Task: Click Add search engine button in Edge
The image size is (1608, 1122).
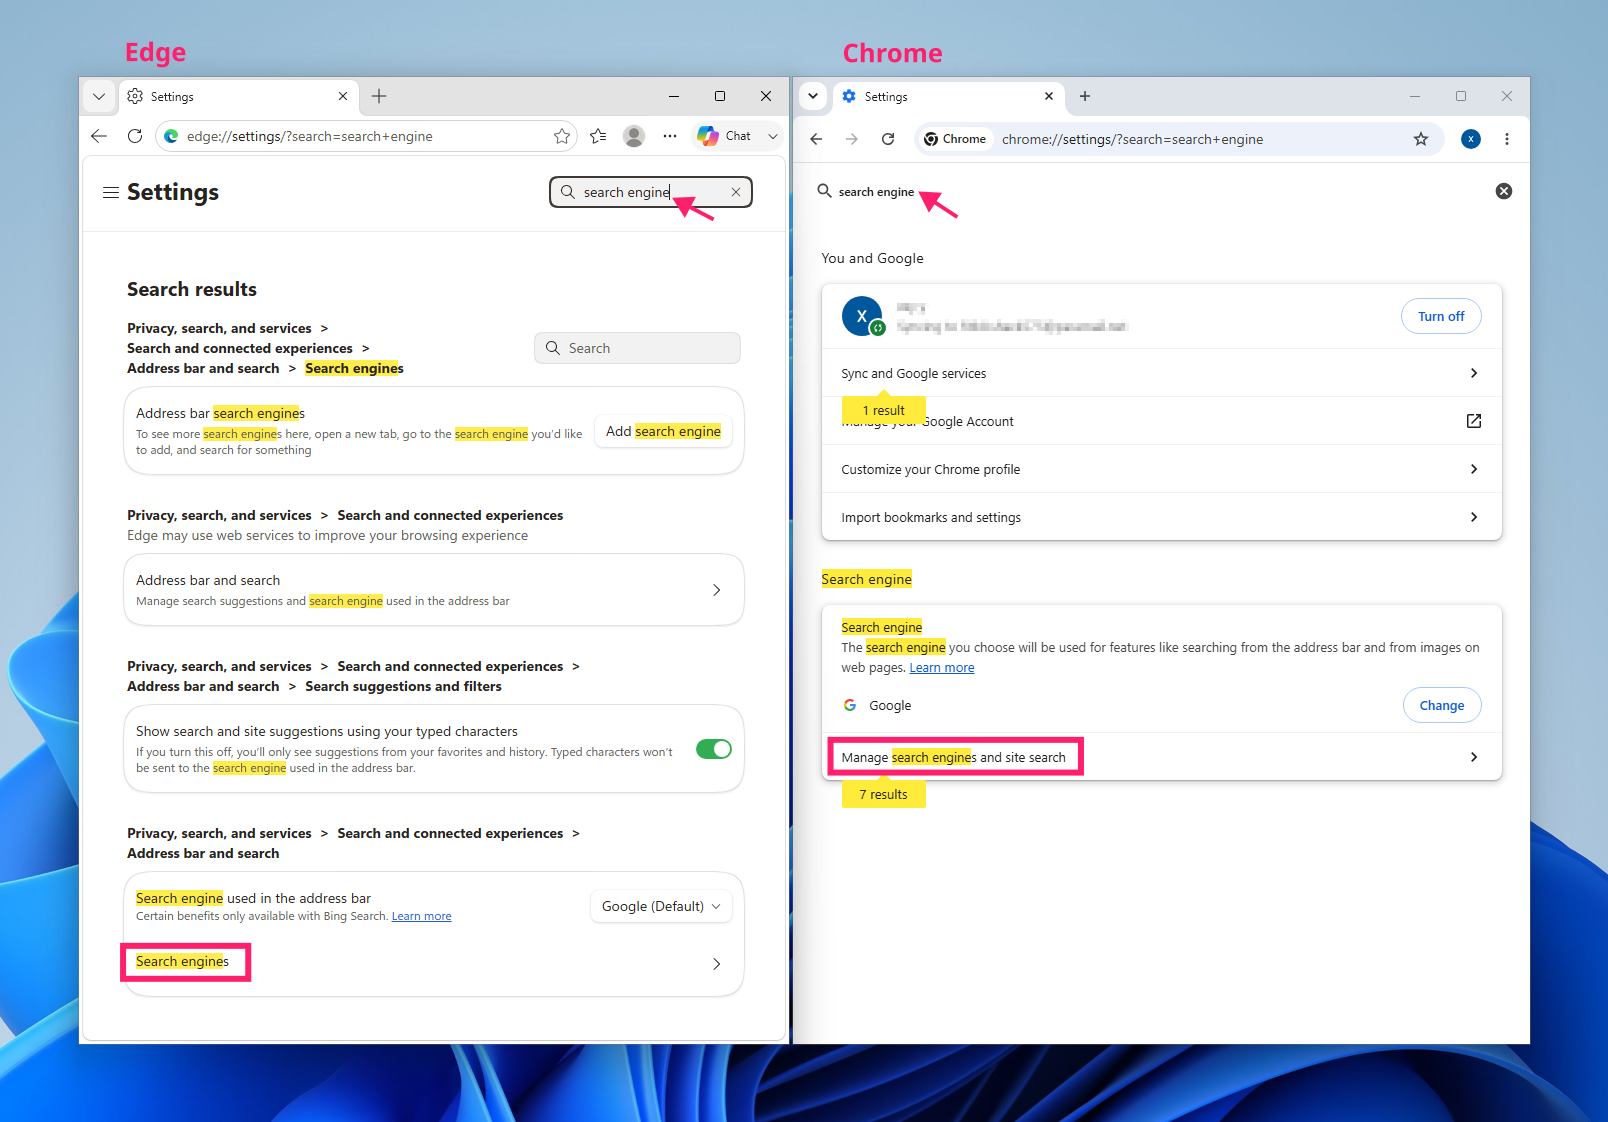Action: pos(663,431)
